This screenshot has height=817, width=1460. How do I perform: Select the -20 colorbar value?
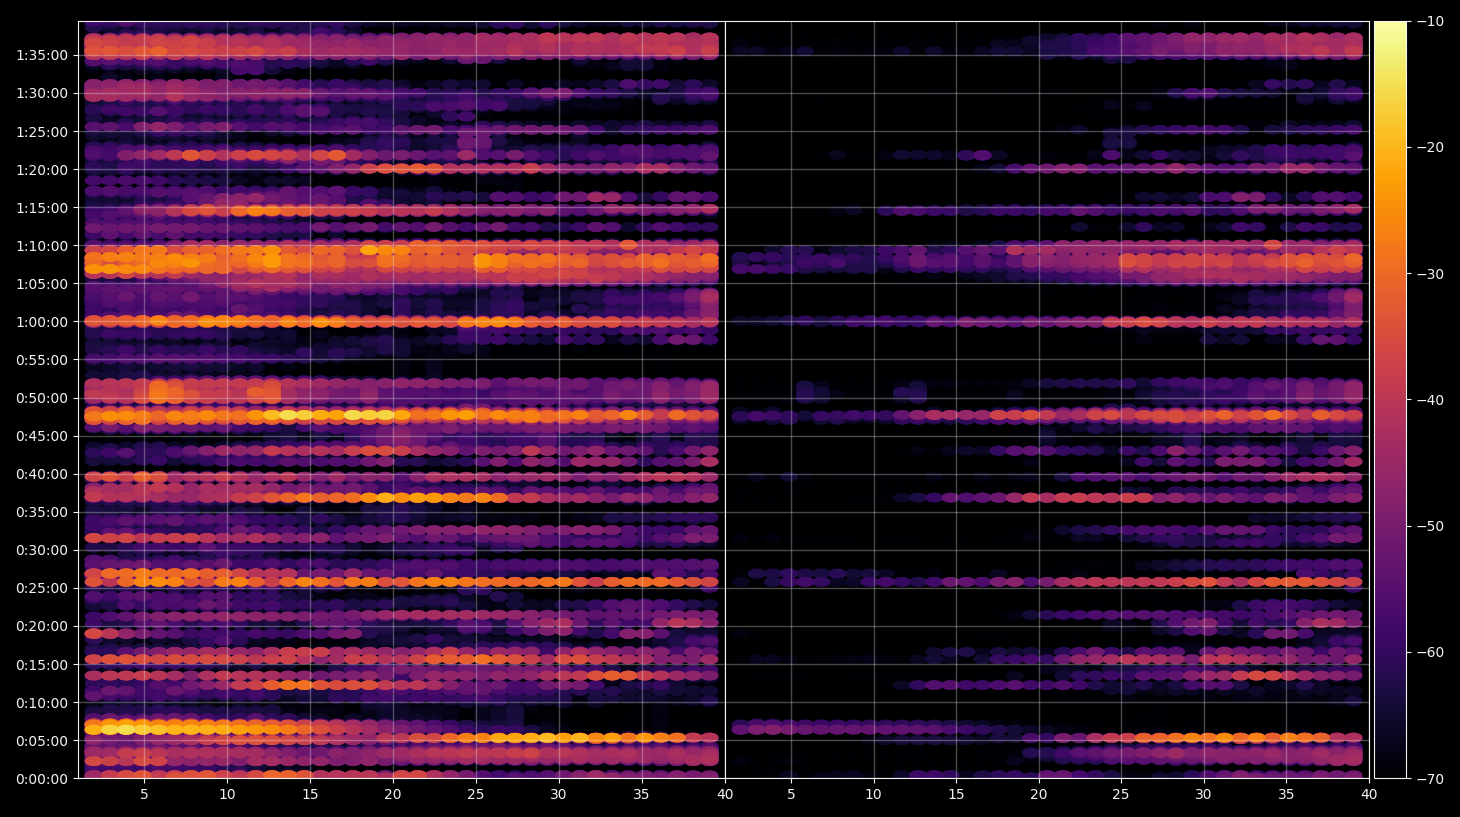pos(1430,148)
